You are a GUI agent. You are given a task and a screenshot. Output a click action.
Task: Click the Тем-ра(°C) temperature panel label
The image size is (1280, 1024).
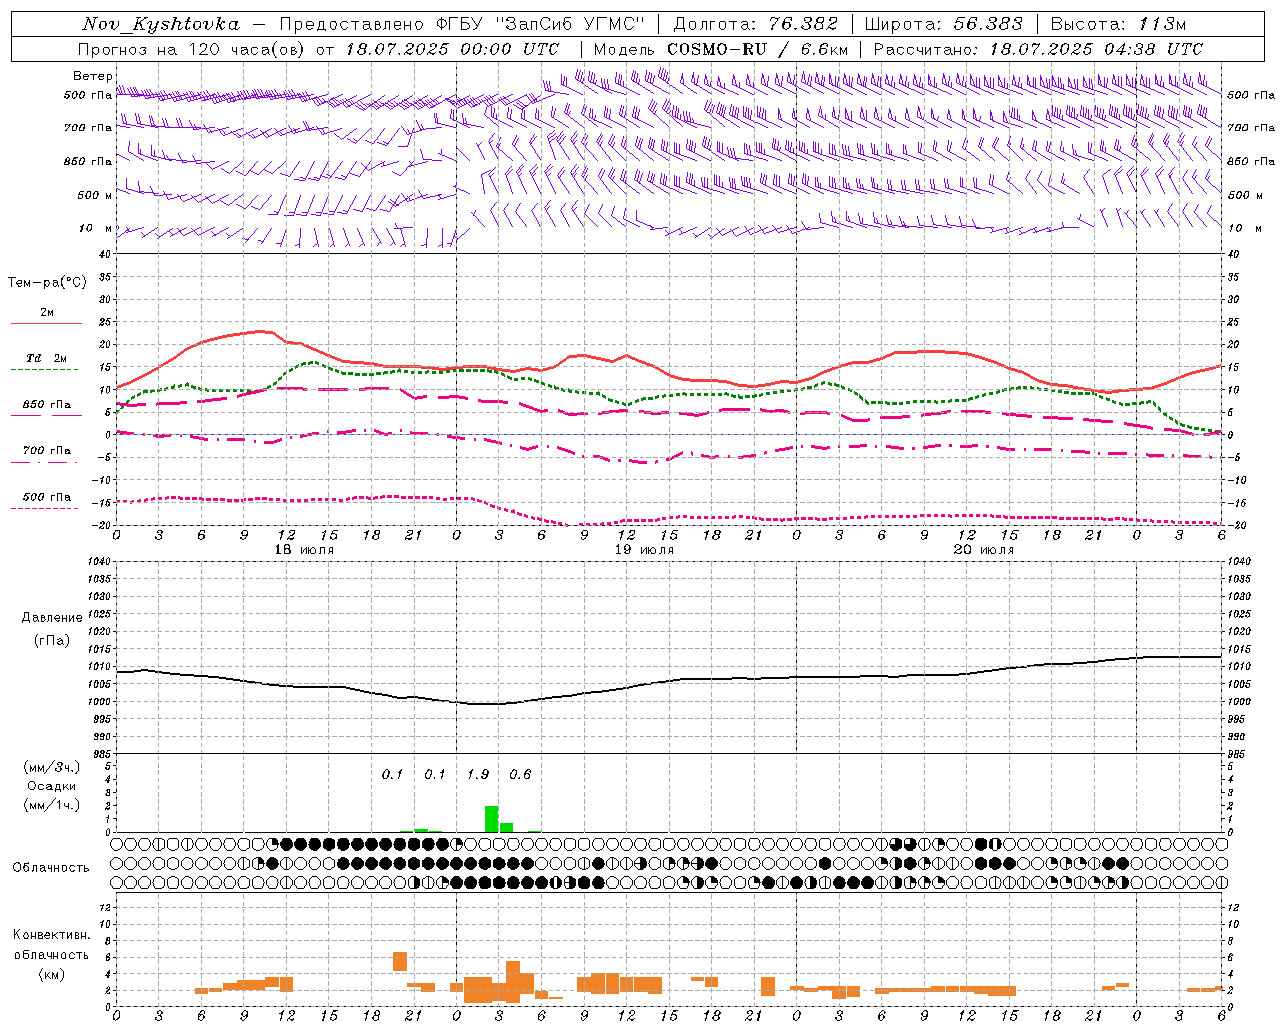(47, 283)
